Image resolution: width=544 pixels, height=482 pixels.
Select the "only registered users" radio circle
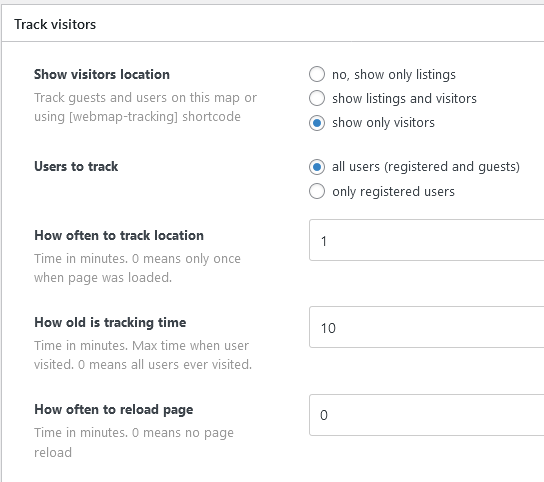click(x=317, y=191)
